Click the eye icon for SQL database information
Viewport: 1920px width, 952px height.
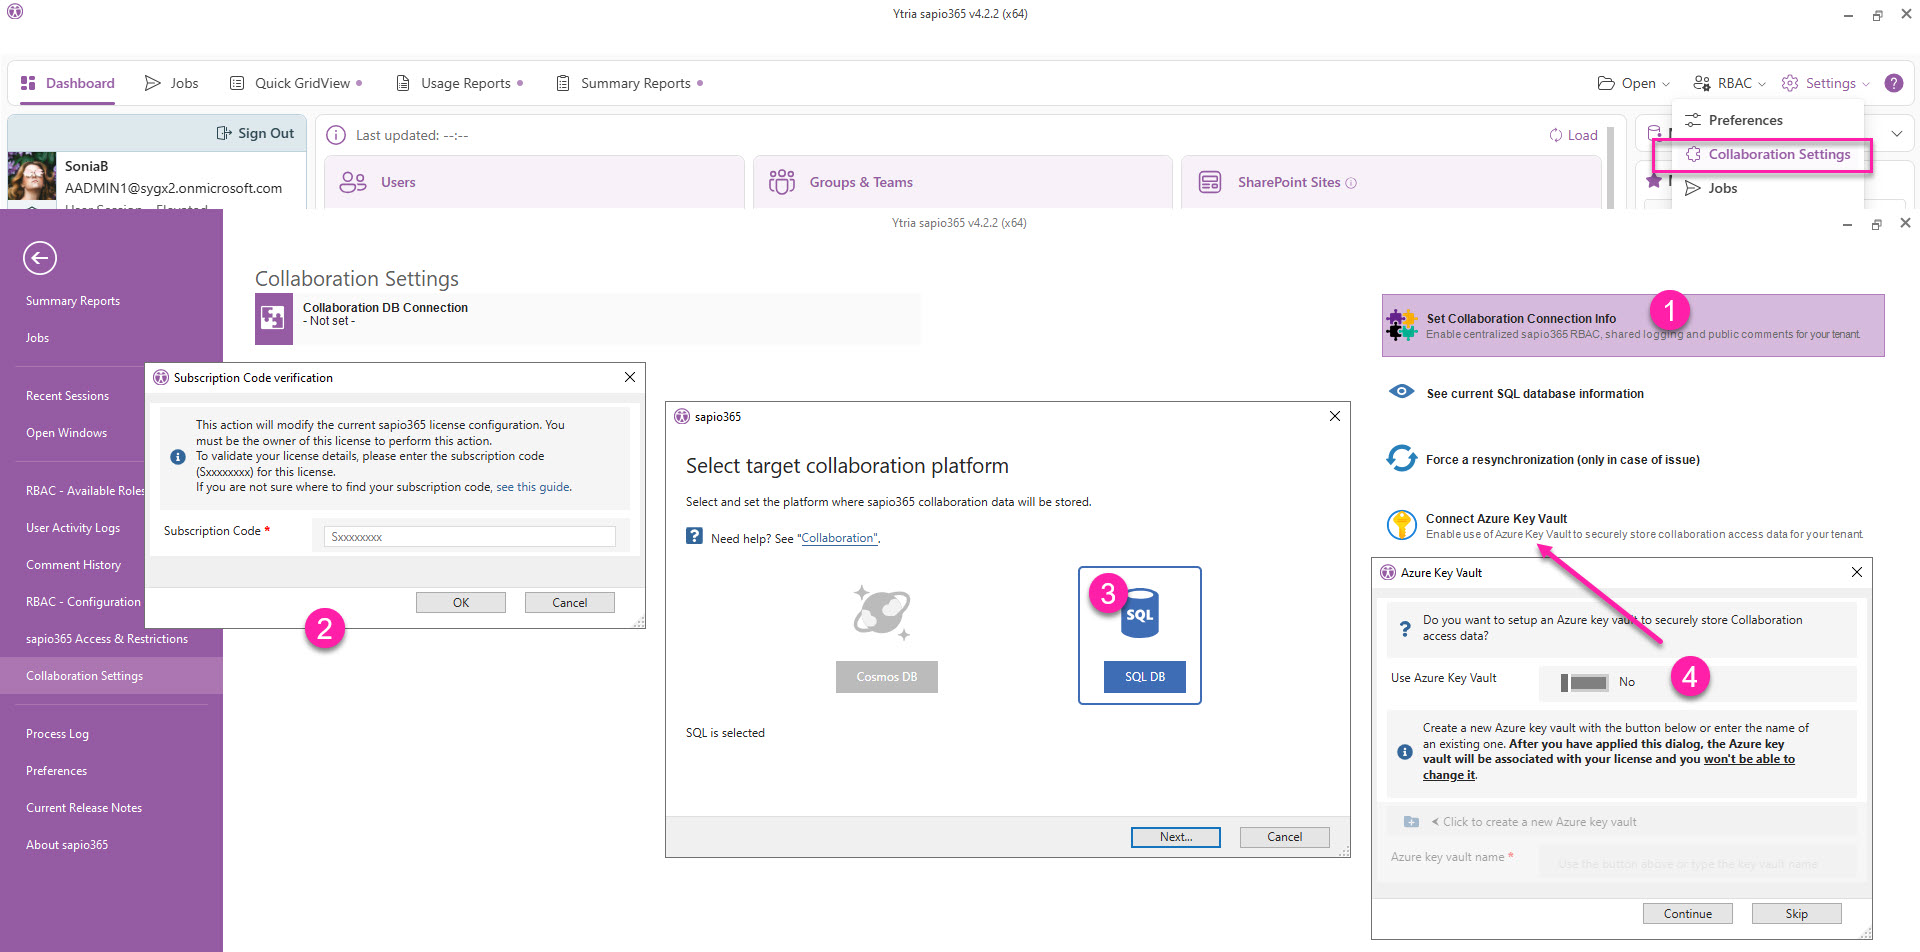[1401, 392]
